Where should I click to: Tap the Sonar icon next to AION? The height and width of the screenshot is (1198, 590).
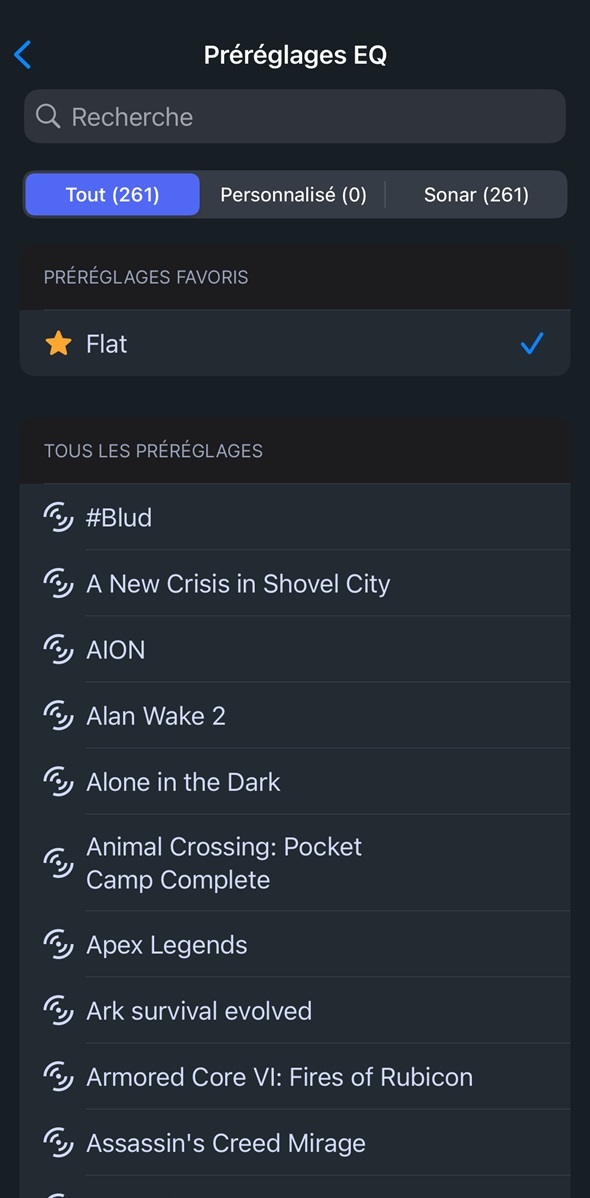pos(58,649)
